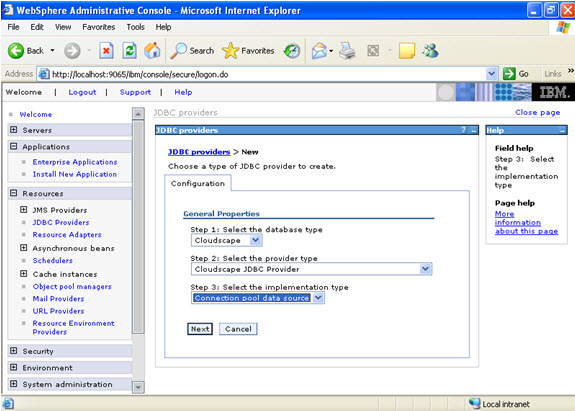Refresh the page with green arrows icon
This screenshot has width=575, height=411.
[129, 51]
